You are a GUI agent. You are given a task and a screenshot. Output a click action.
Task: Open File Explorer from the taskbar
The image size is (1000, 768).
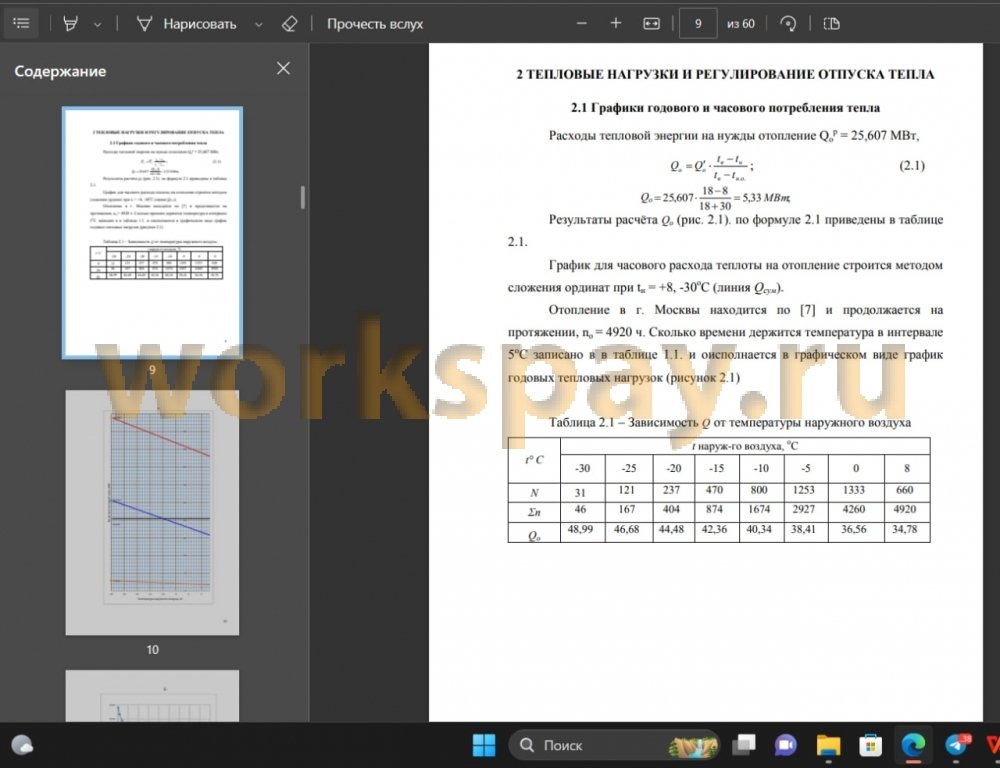828,744
